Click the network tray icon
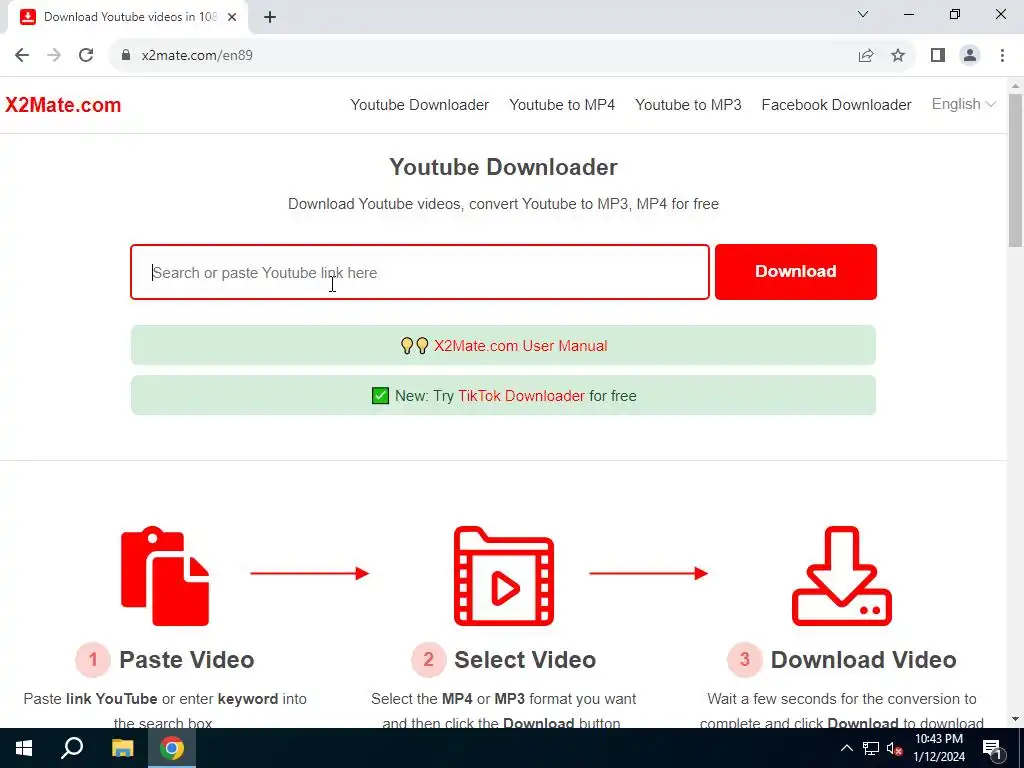This screenshot has height=768, width=1024. [x=871, y=748]
